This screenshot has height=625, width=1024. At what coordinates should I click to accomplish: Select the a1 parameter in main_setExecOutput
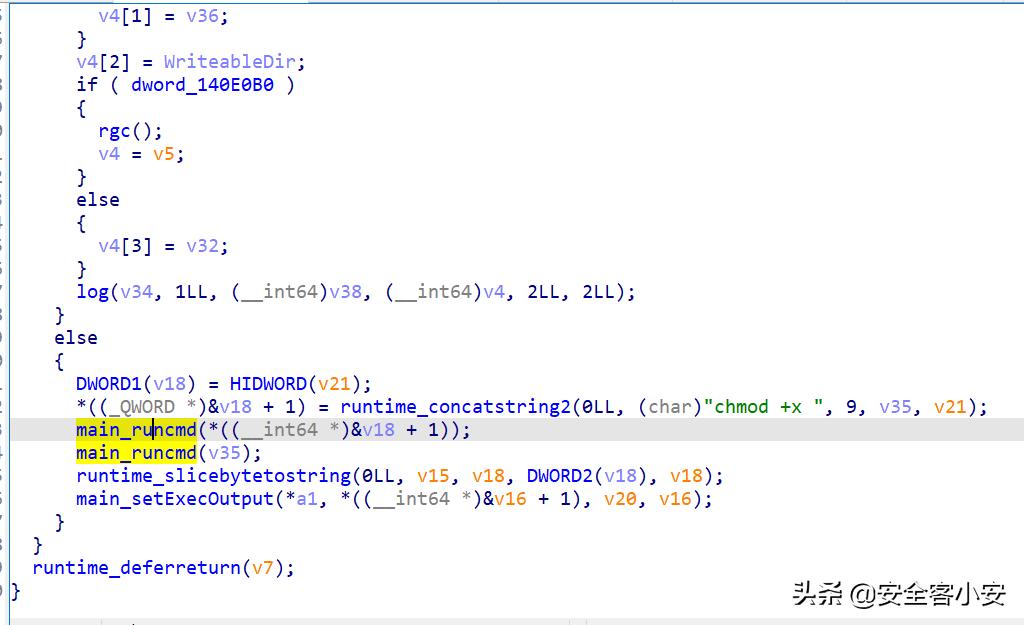click(307, 499)
